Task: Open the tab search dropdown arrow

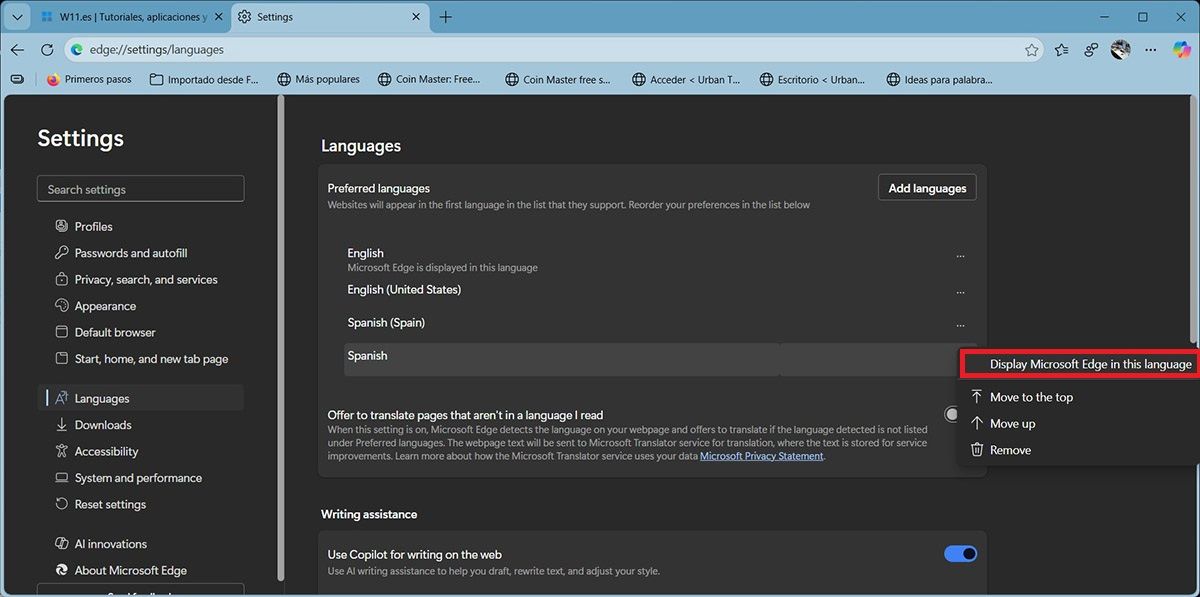Action: coord(17,17)
